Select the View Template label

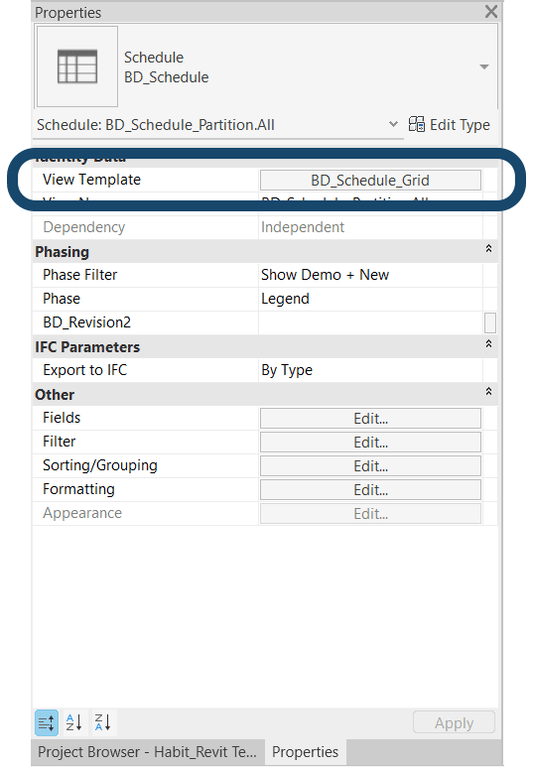(92, 180)
